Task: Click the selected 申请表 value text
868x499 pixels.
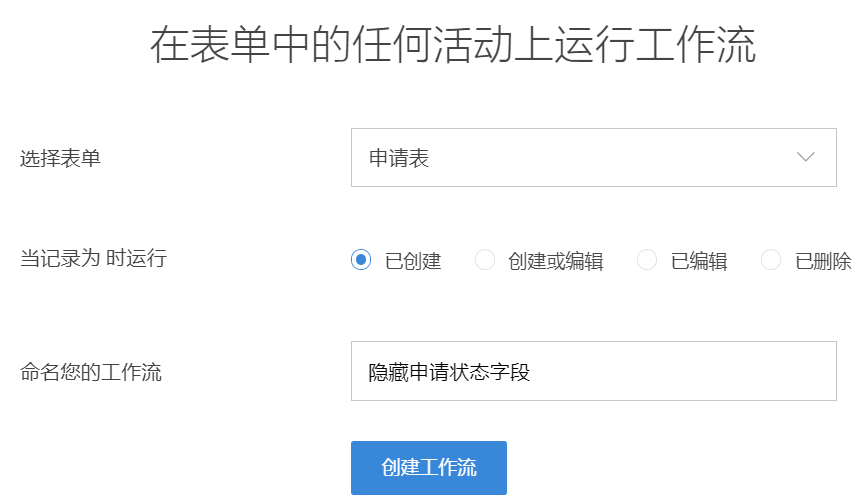Action: coord(399,158)
